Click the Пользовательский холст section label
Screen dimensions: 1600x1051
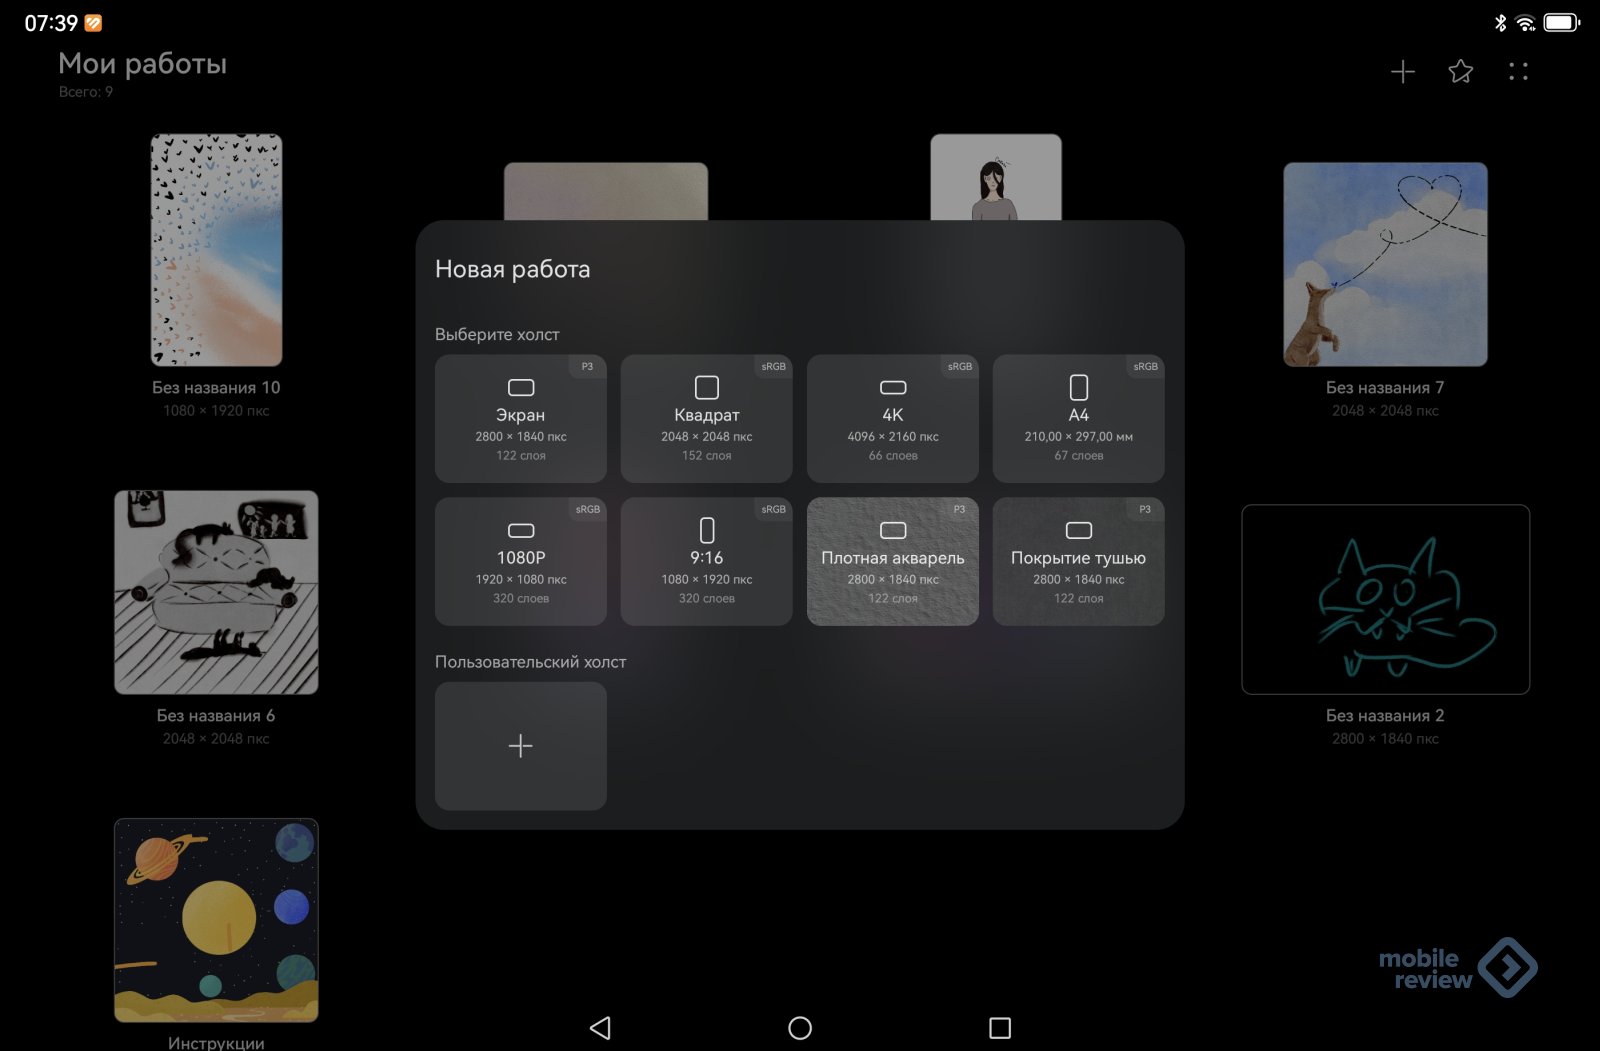point(530,662)
